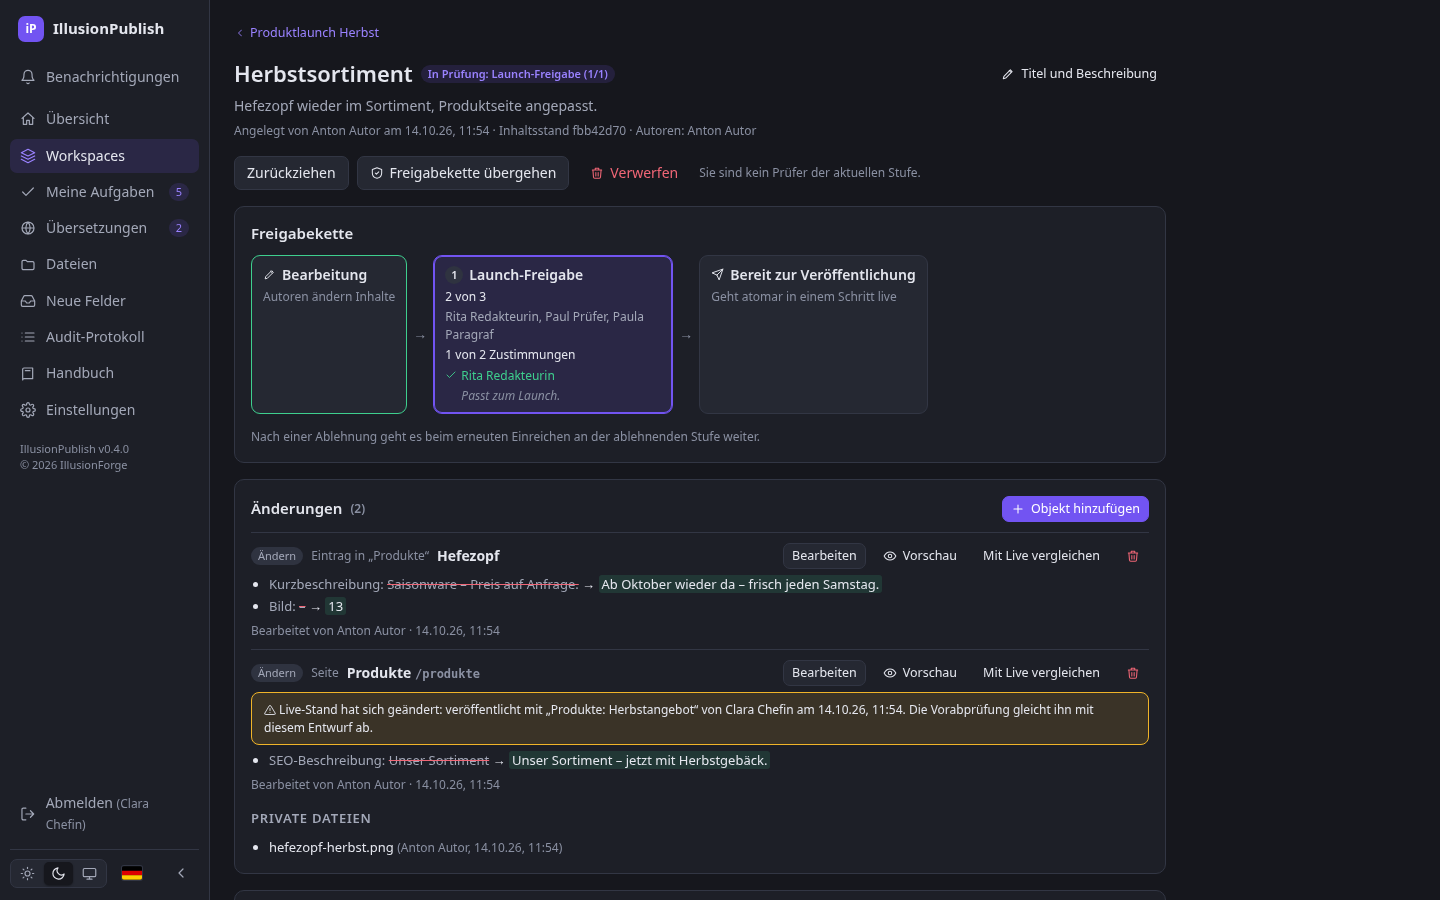This screenshot has width=1440, height=900.
Task: Click the IllusionPublish logo icon
Action: click(x=31, y=29)
